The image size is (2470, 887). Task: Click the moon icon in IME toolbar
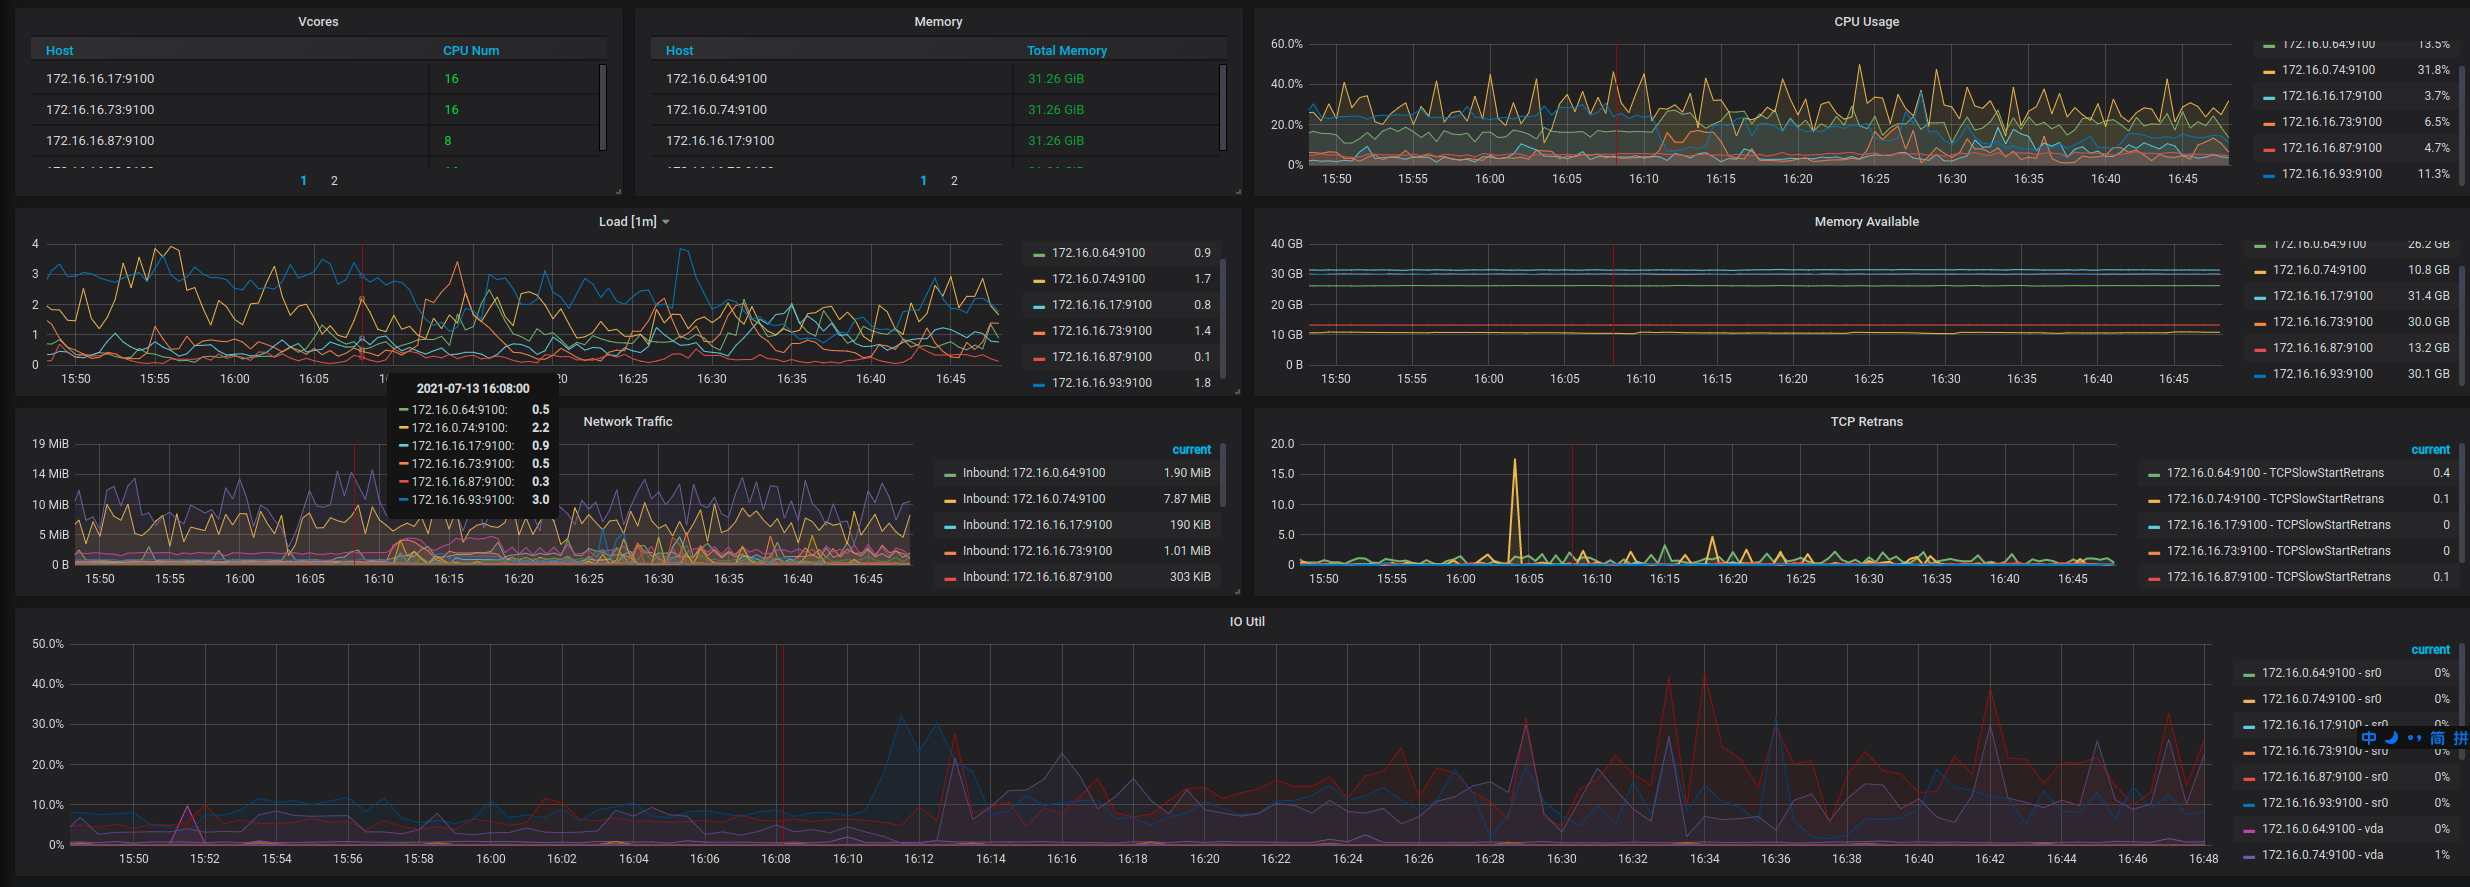tap(2392, 738)
